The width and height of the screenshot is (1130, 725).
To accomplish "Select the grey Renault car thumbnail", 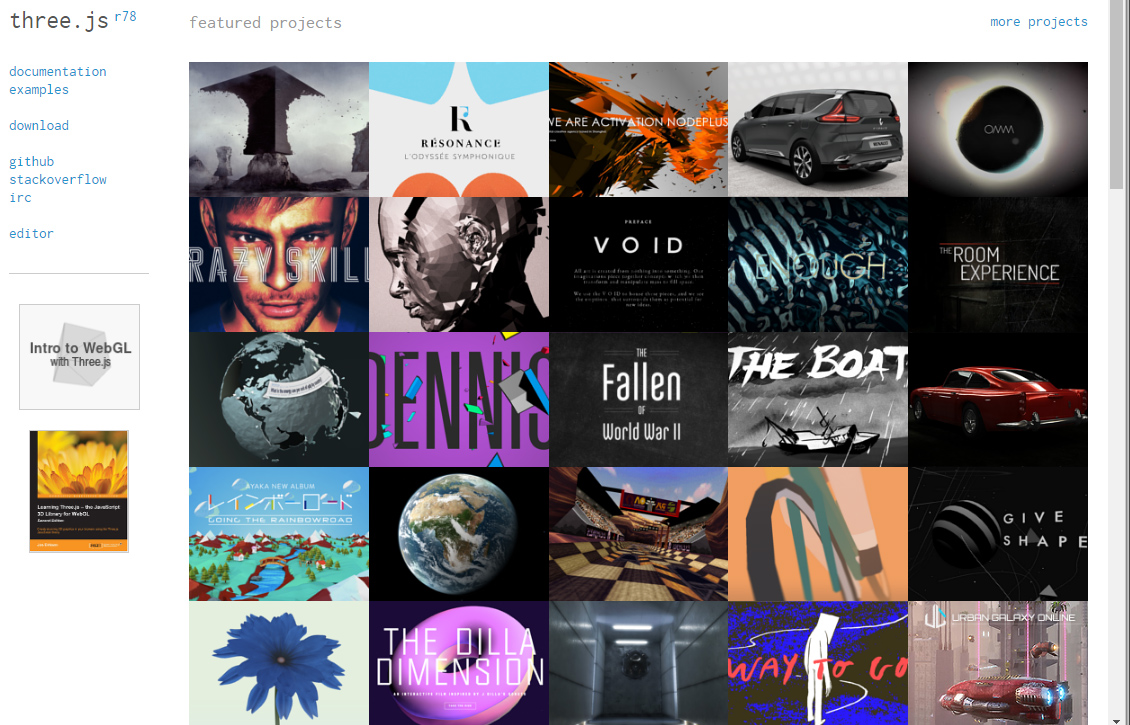I will (x=818, y=129).
